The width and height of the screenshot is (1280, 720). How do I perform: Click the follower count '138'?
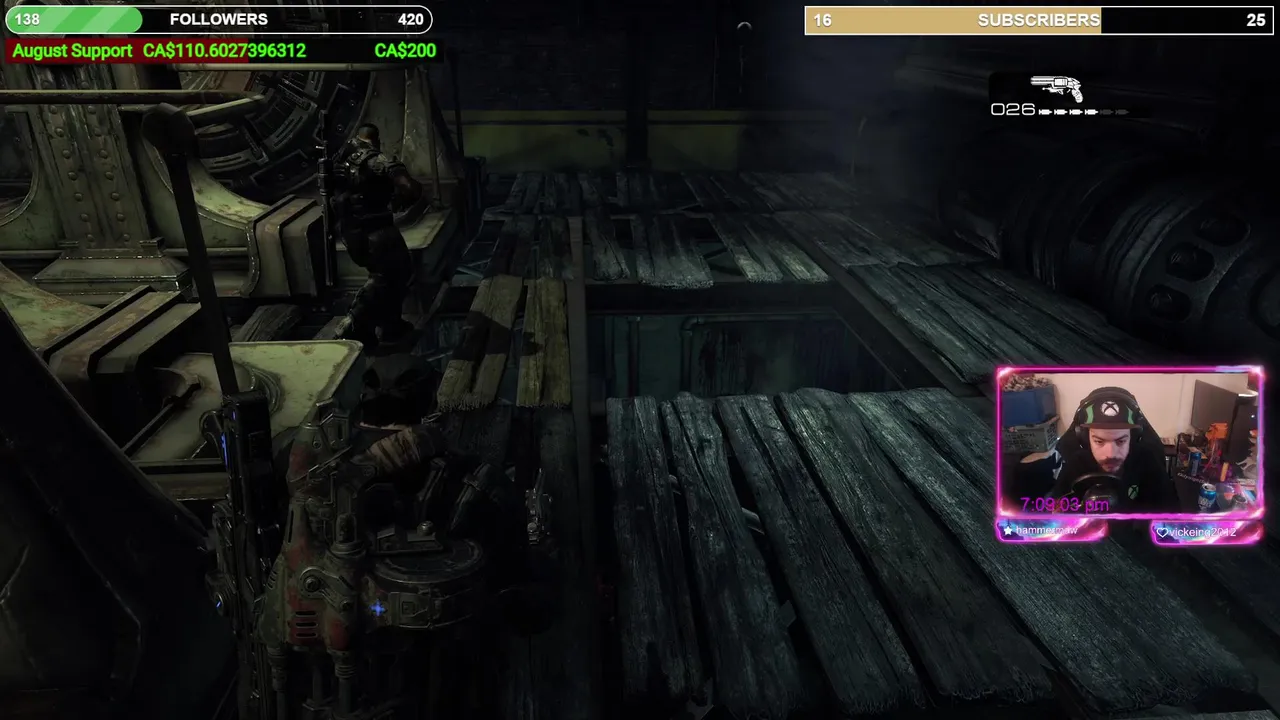click(x=27, y=19)
